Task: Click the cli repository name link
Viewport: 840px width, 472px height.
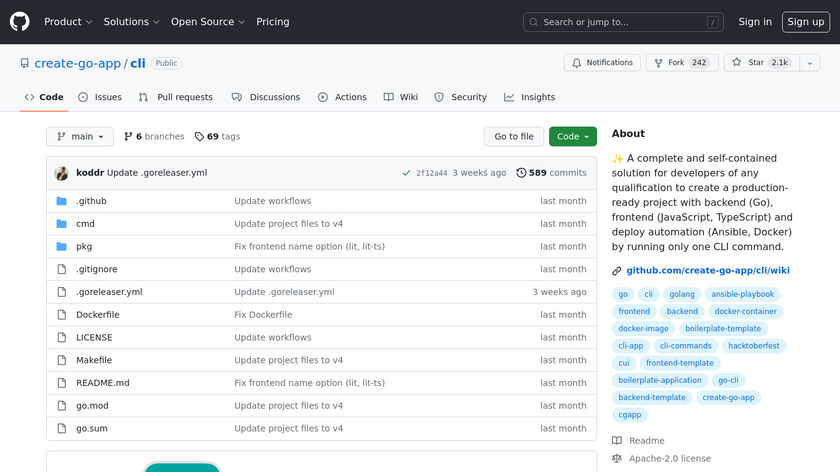Action: tap(138, 63)
